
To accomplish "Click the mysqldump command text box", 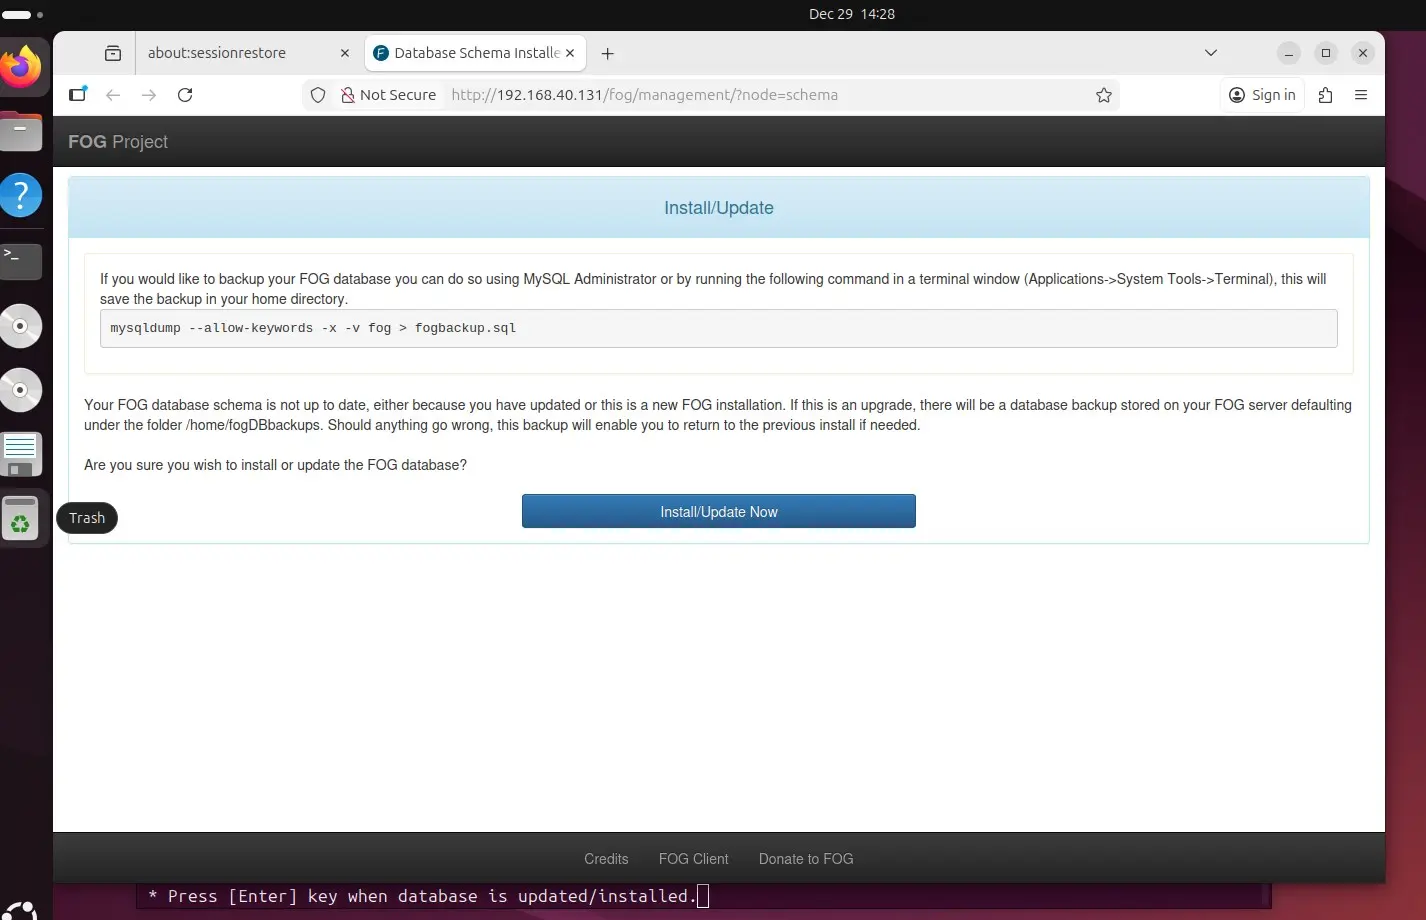I will 718,328.
